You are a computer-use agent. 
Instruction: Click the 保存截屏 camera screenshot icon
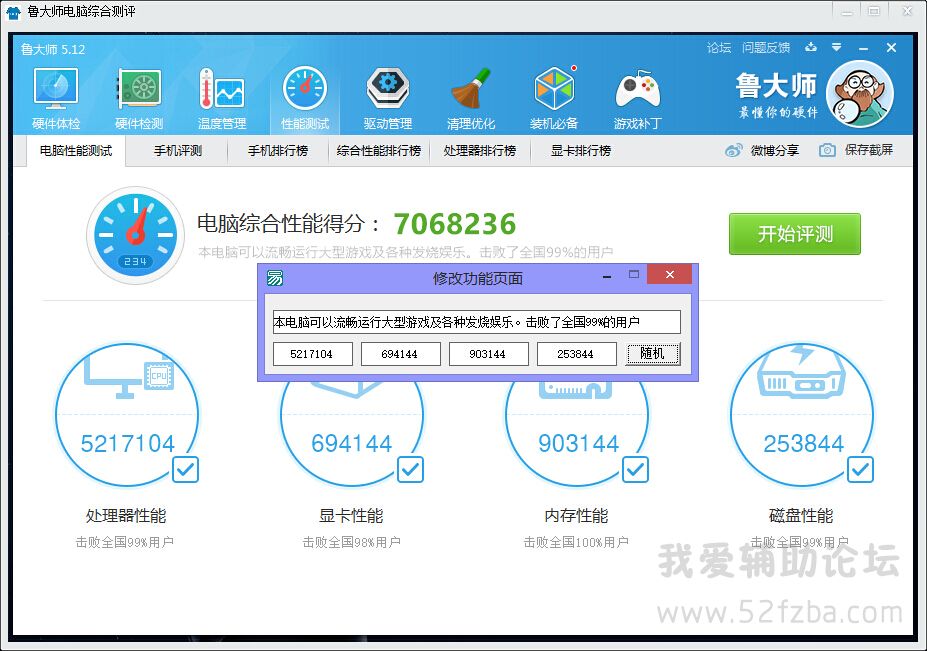tap(827, 151)
